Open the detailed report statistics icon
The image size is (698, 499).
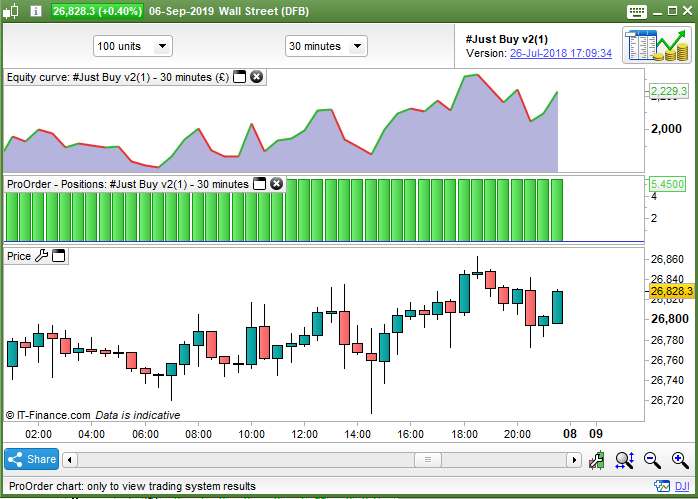[657, 45]
